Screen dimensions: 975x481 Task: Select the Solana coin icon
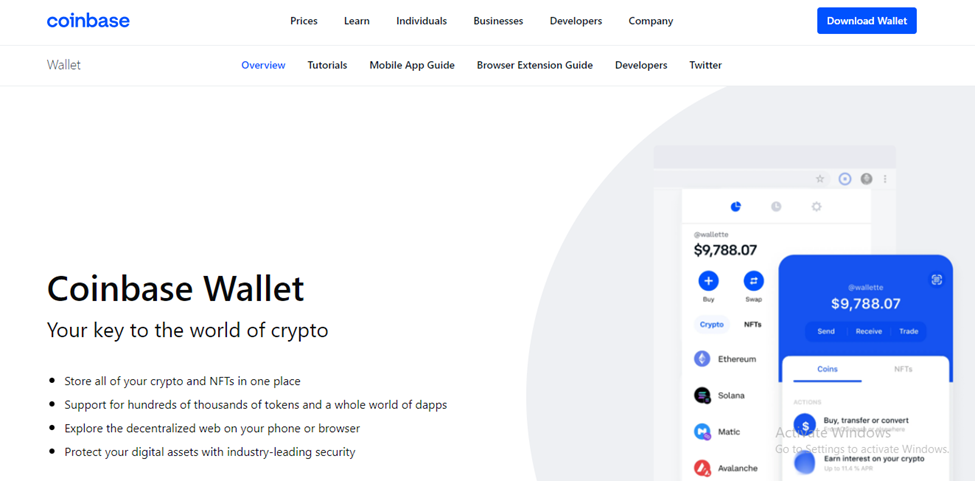pyautogui.click(x=702, y=396)
